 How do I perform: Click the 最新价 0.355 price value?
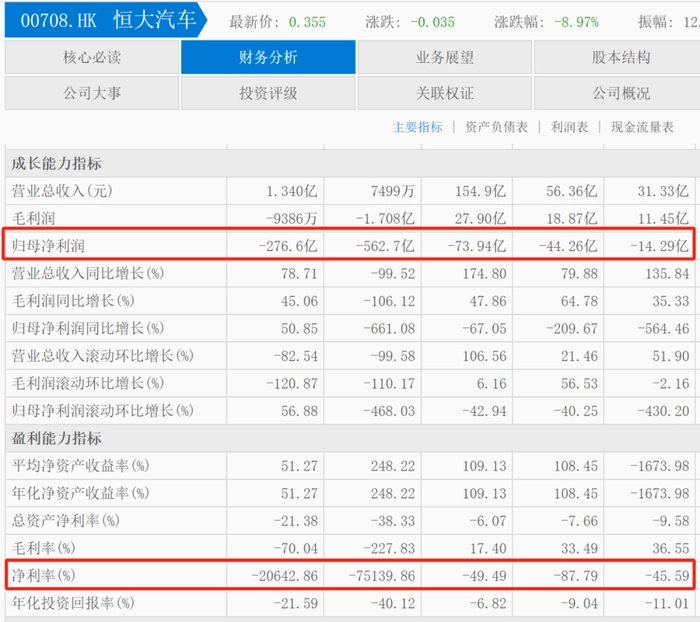pyautogui.click(x=307, y=22)
